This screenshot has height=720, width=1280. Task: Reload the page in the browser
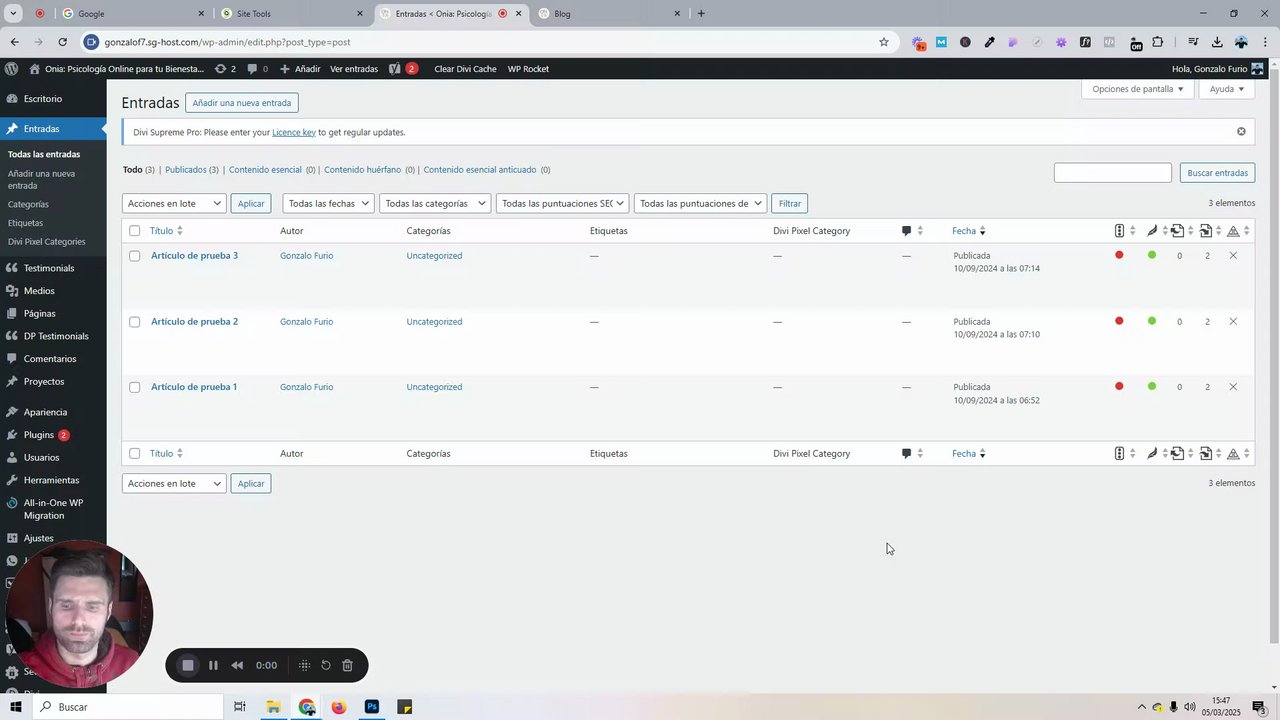[x=62, y=42]
